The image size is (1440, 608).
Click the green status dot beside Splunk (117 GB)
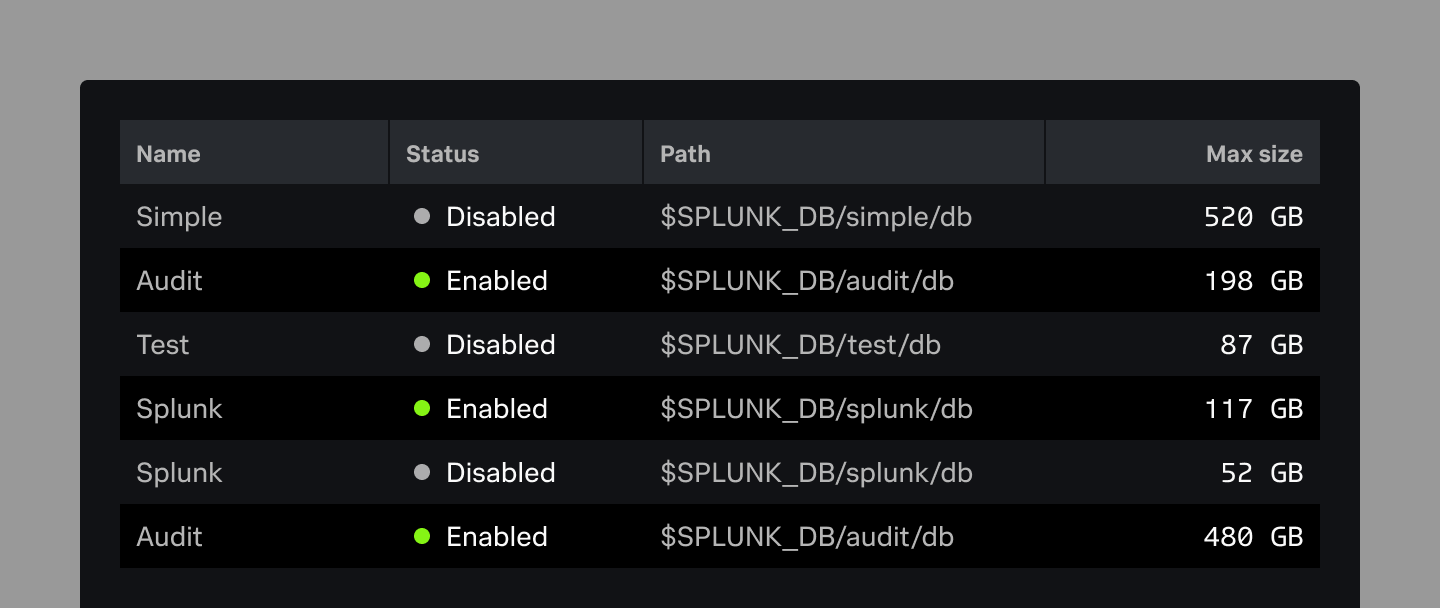coord(421,409)
